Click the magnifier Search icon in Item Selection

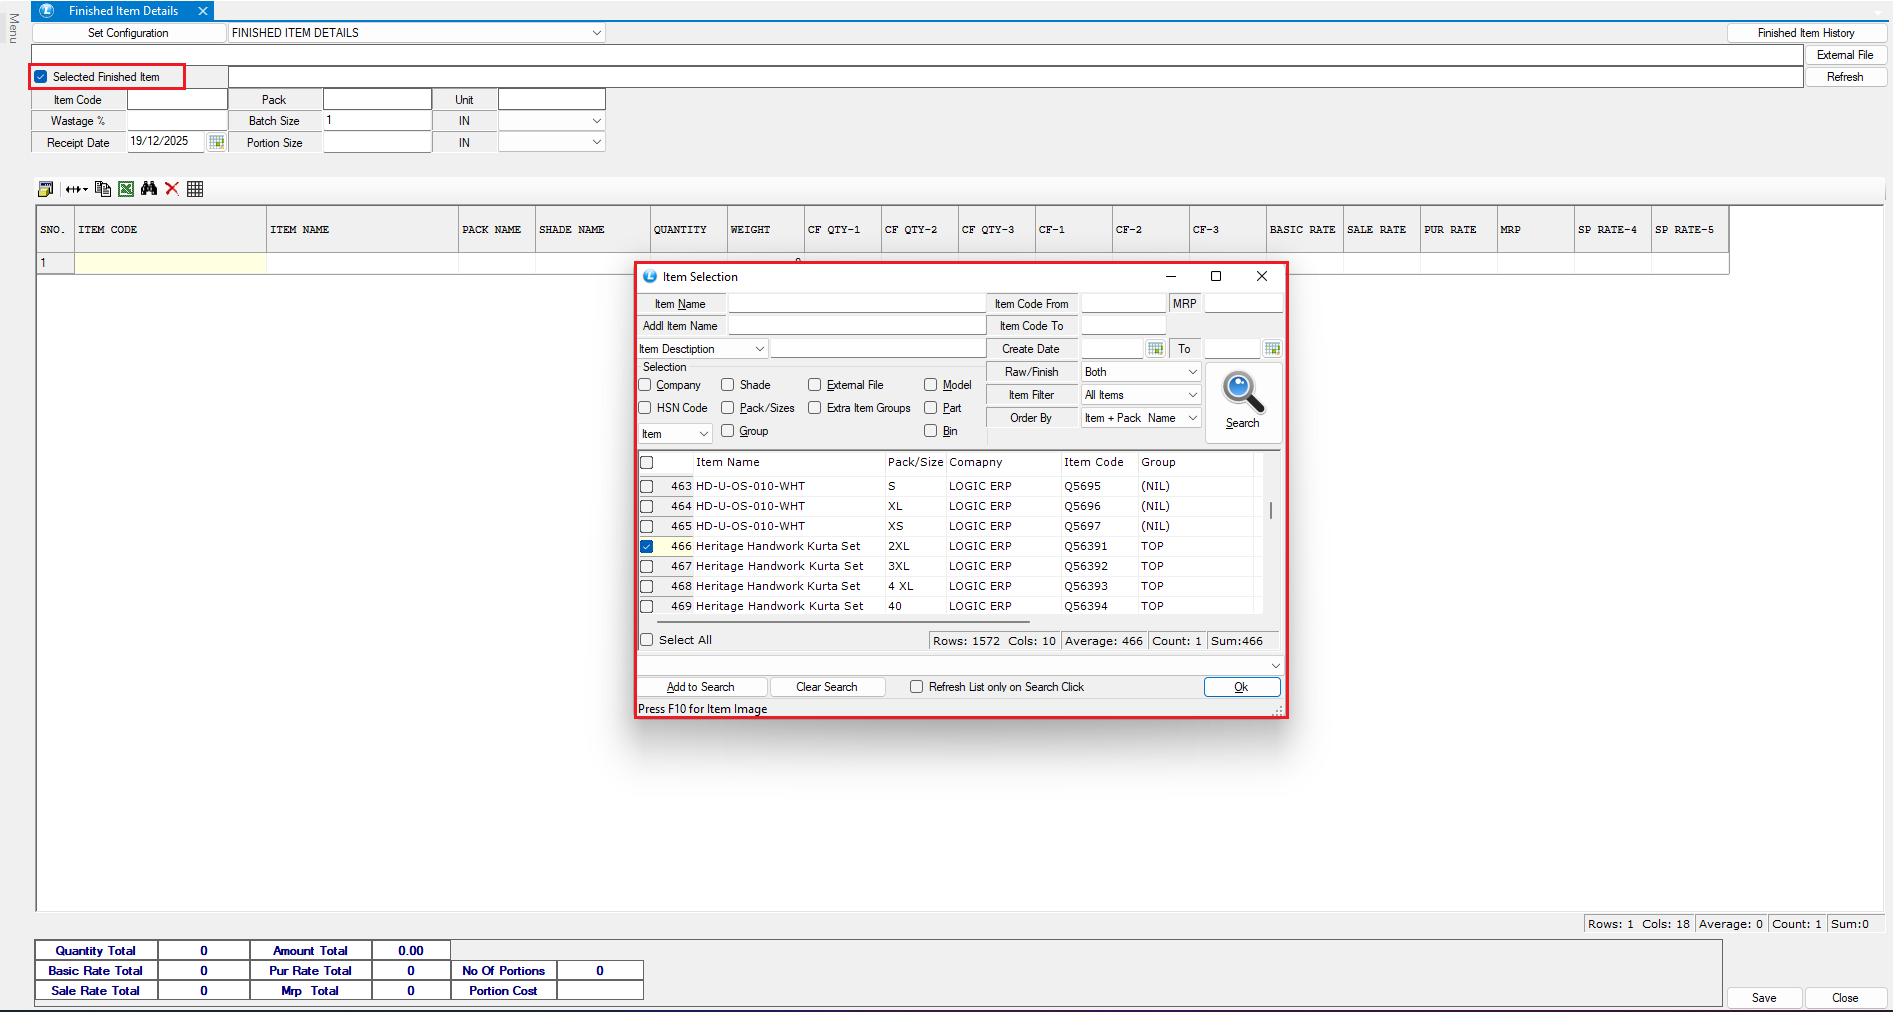(x=1242, y=394)
